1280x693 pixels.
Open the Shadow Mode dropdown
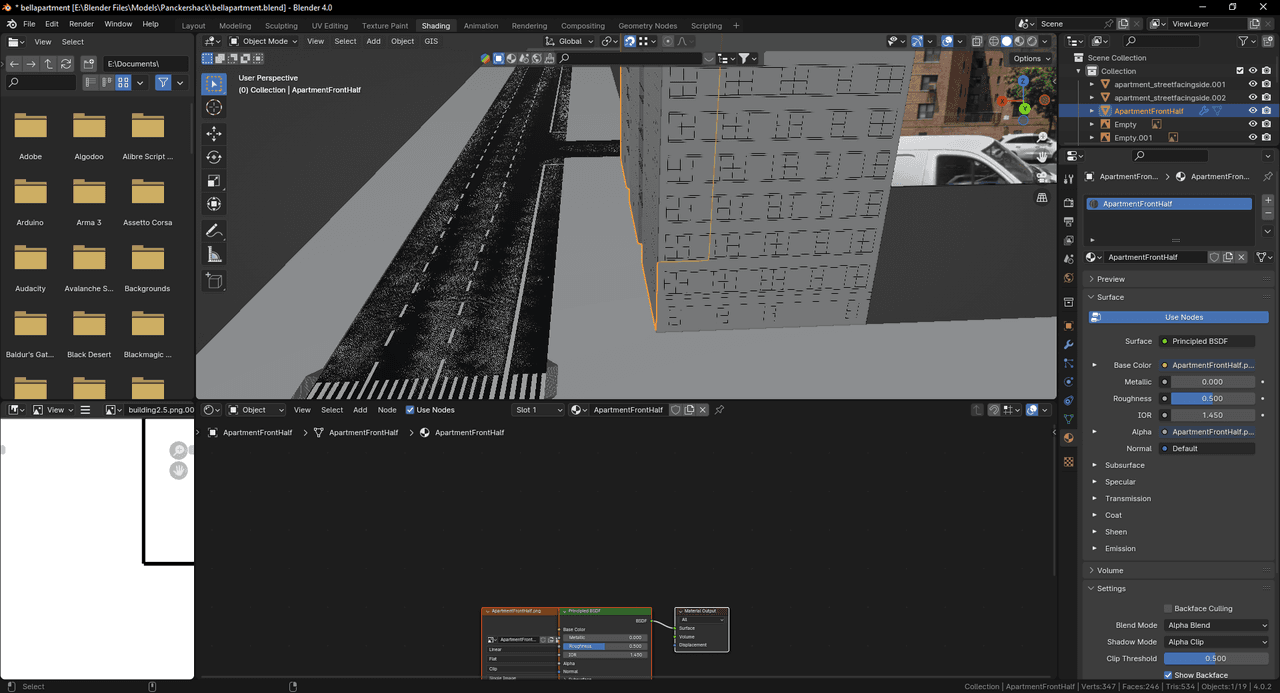[x=1216, y=642]
